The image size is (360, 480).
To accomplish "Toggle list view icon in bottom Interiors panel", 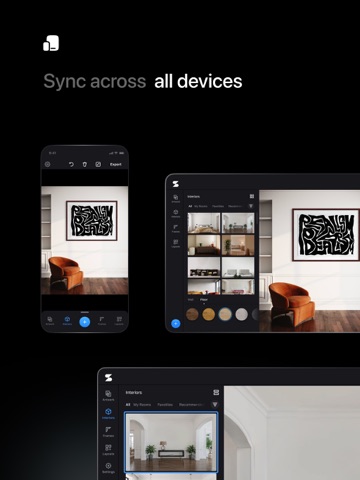I will point(216,392).
